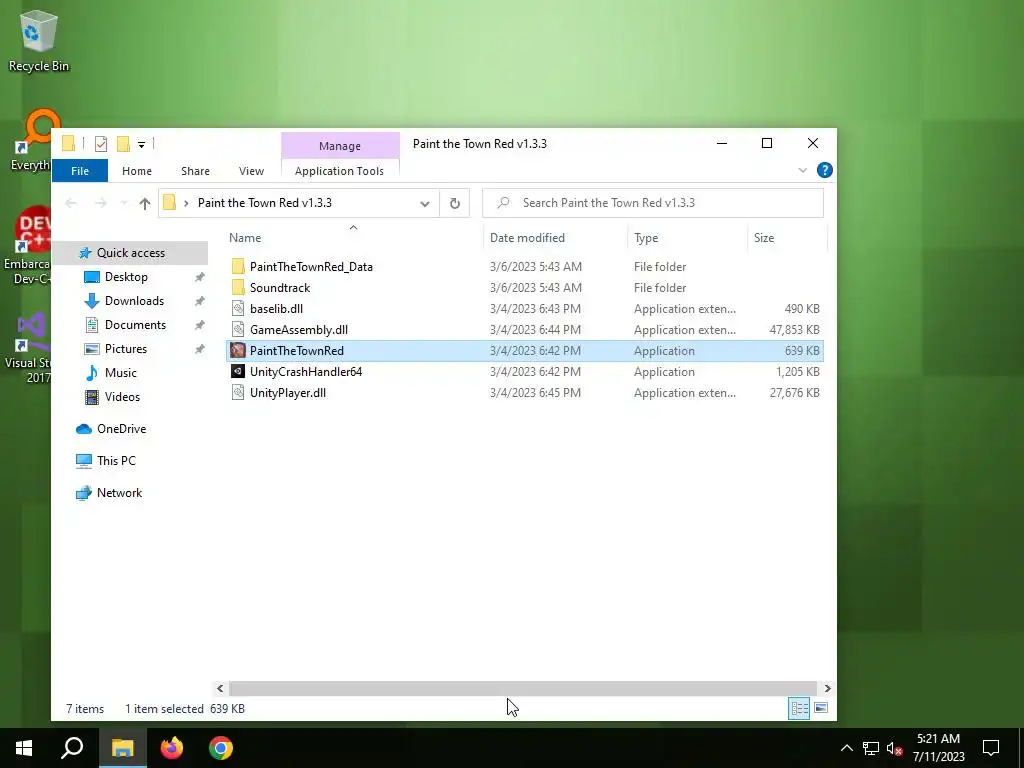Click the Forward navigation arrow
The width and height of the screenshot is (1024, 768).
[101, 203]
